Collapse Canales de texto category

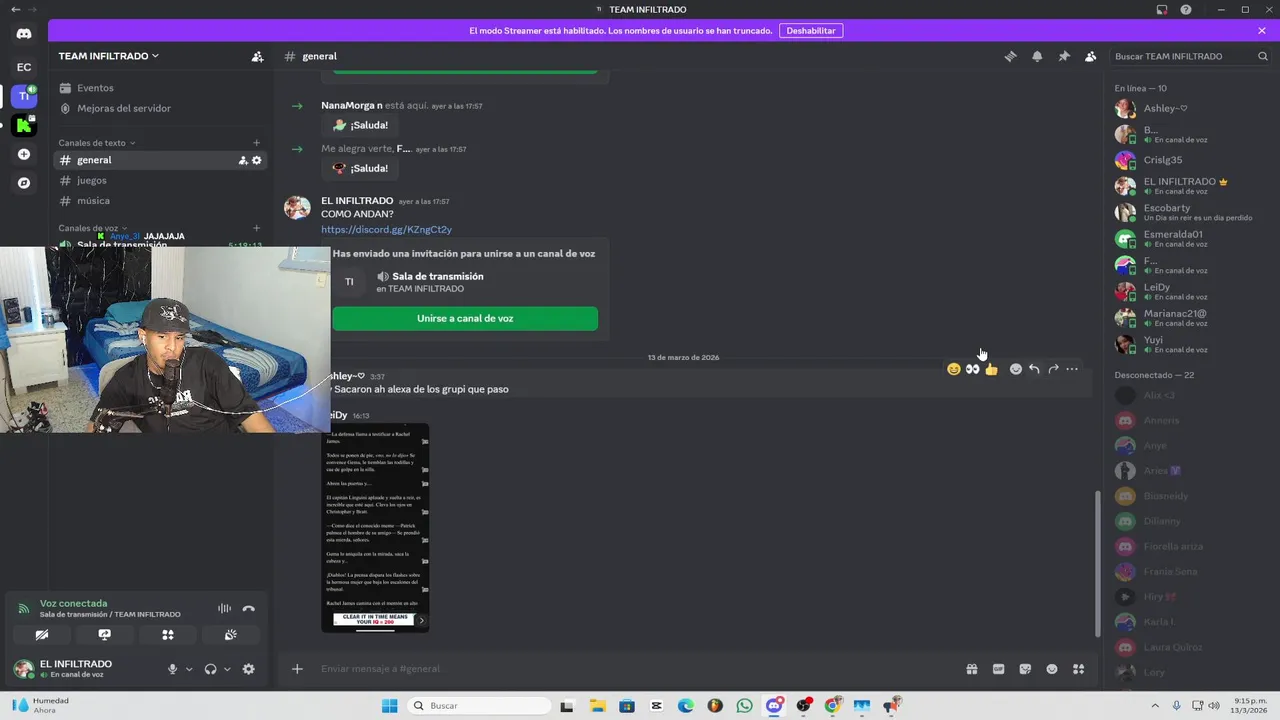96,143
